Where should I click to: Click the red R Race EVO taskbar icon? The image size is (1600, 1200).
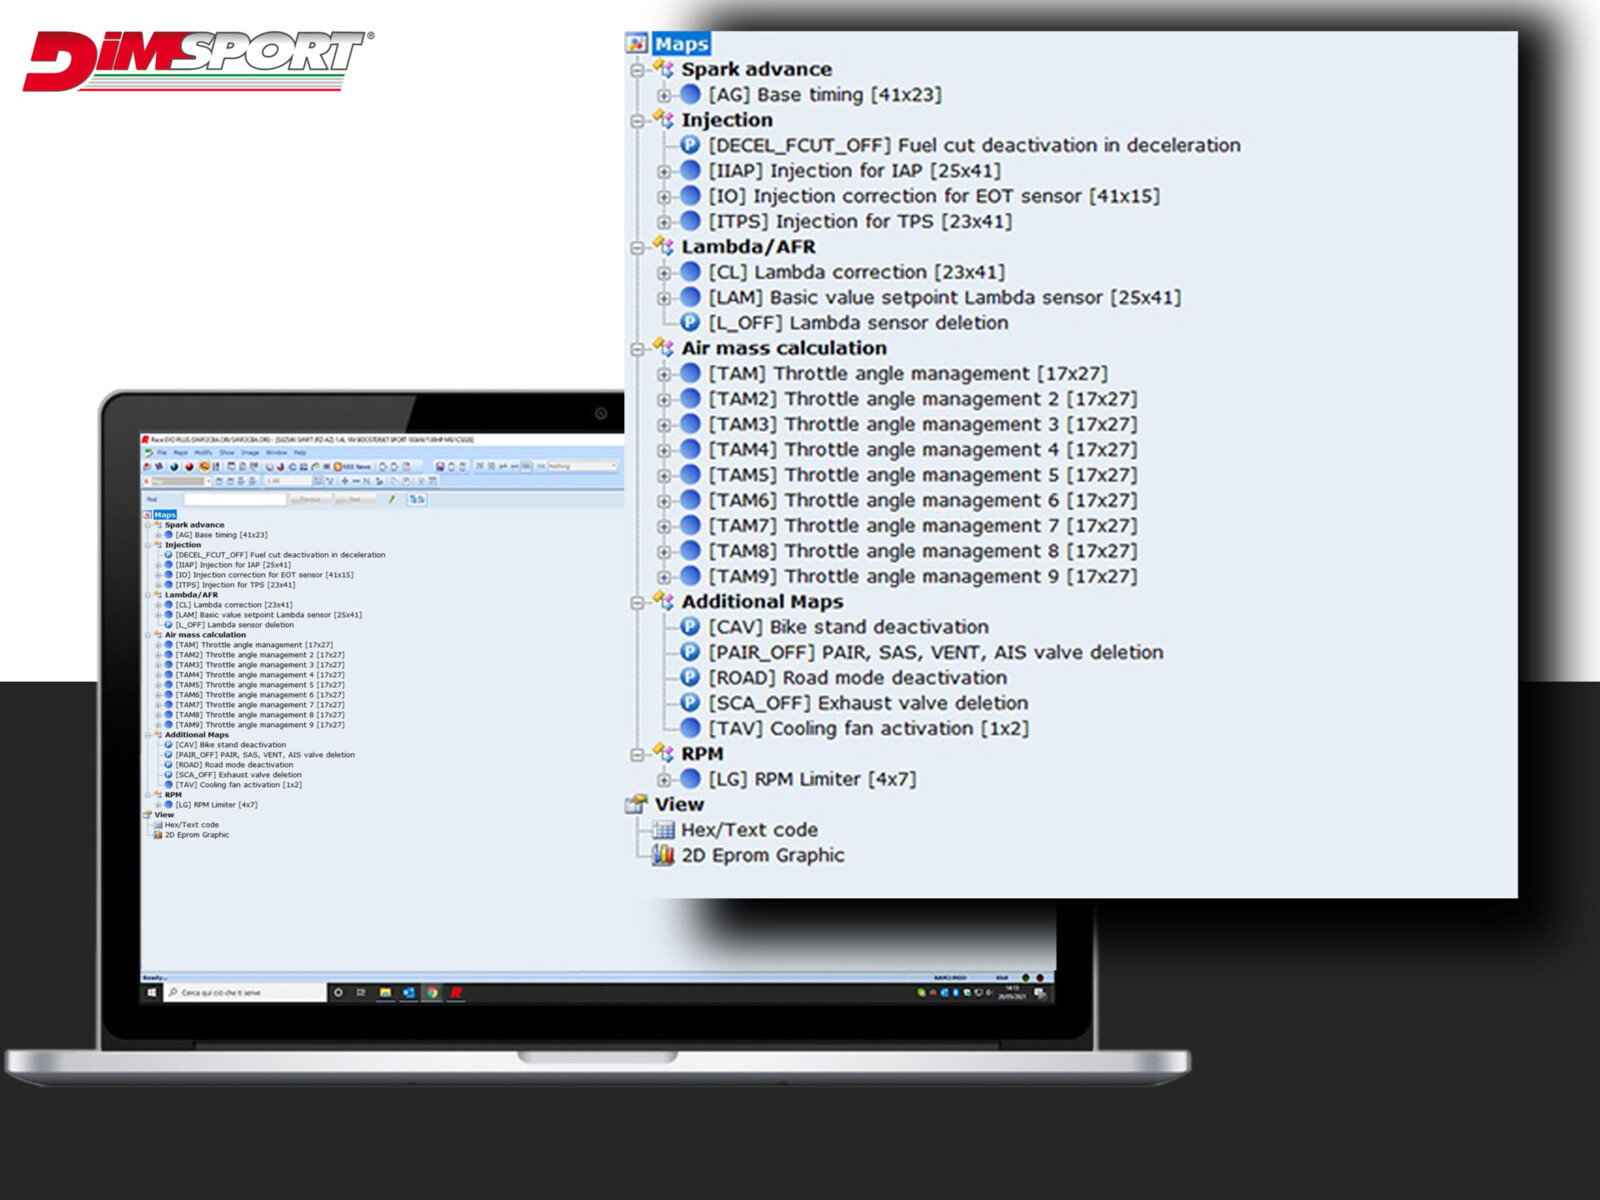456,993
